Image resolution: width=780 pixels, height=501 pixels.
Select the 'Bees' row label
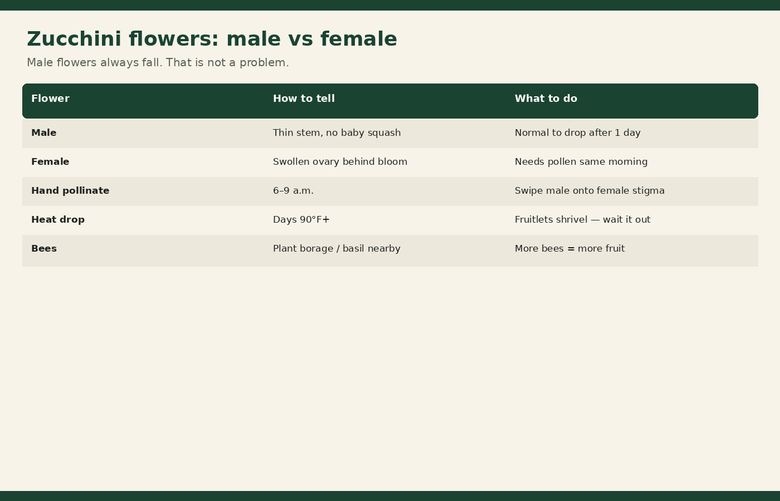(44, 248)
